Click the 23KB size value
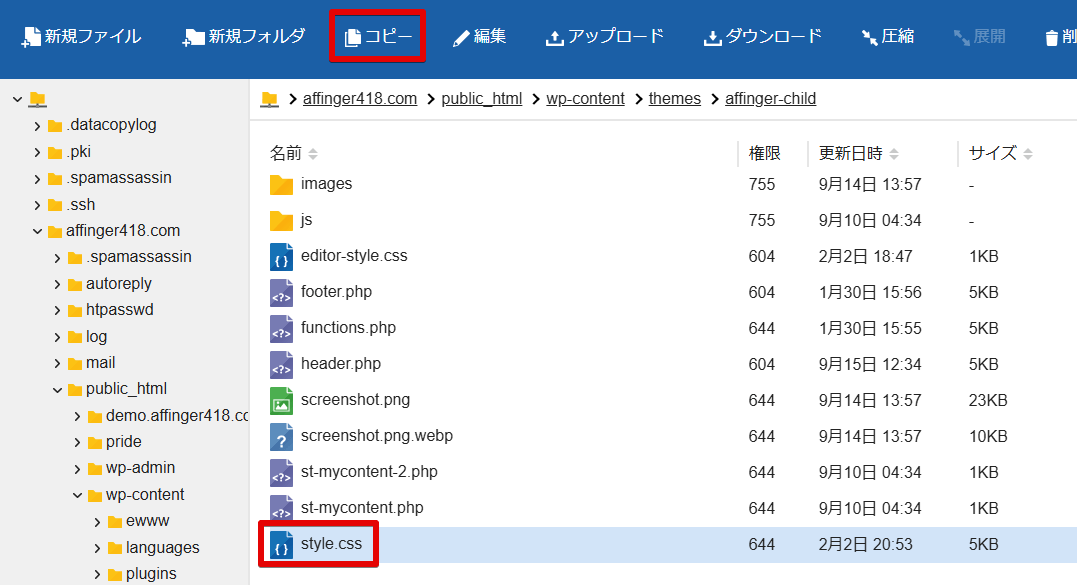The height and width of the screenshot is (585, 1077). click(x=988, y=400)
